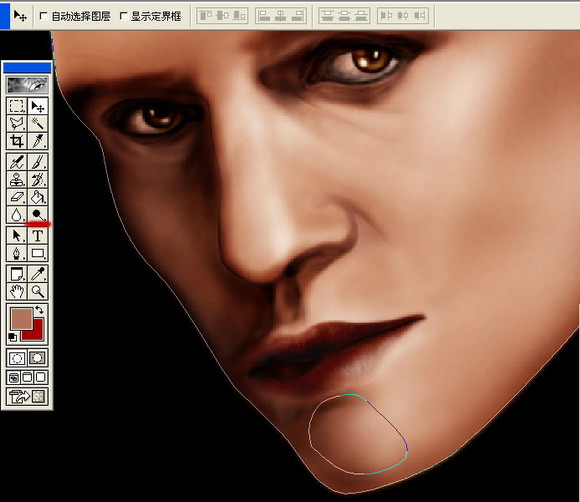Pick the Eraser tool
This screenshot has height=502, width=580.
17,197
